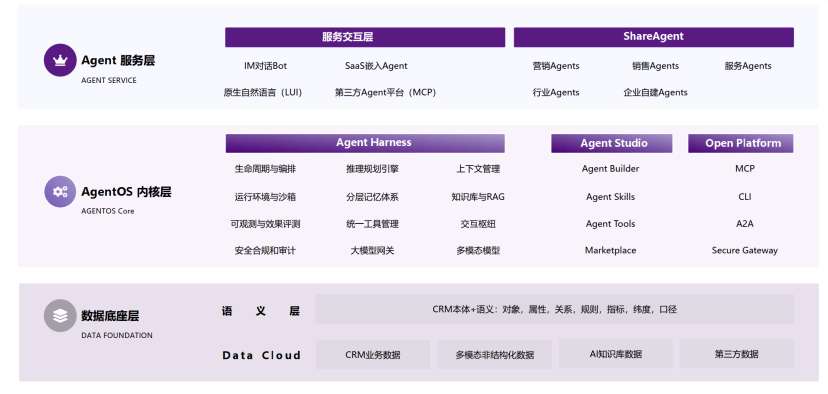This screenshot has height=394, width=828.
Task: Click 生命周期与编排
Action: (x=266, y=169)
